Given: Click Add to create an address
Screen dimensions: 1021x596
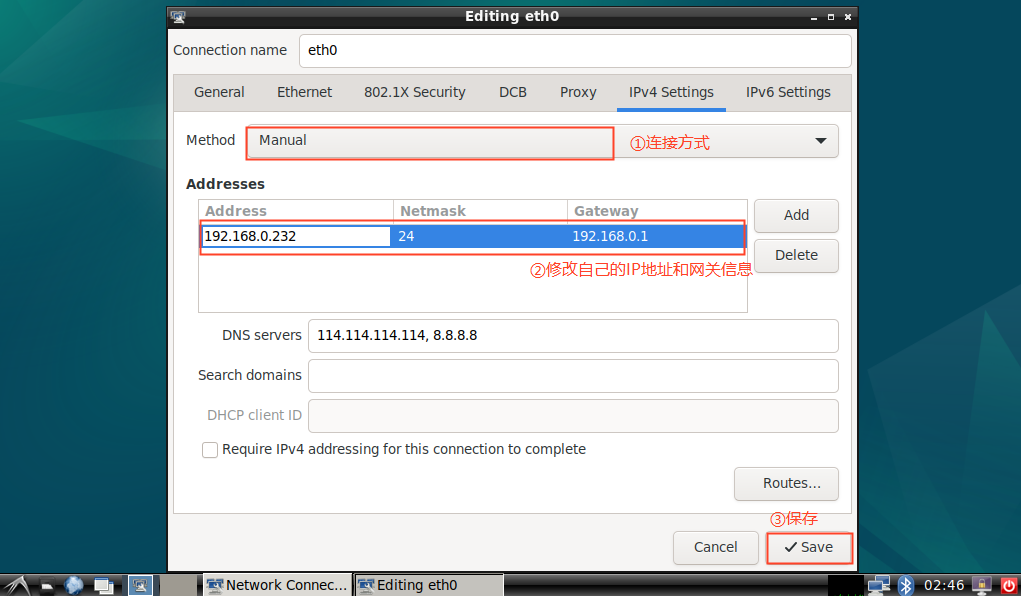Looking at the screenshot, I should click(x=796, y=216).
